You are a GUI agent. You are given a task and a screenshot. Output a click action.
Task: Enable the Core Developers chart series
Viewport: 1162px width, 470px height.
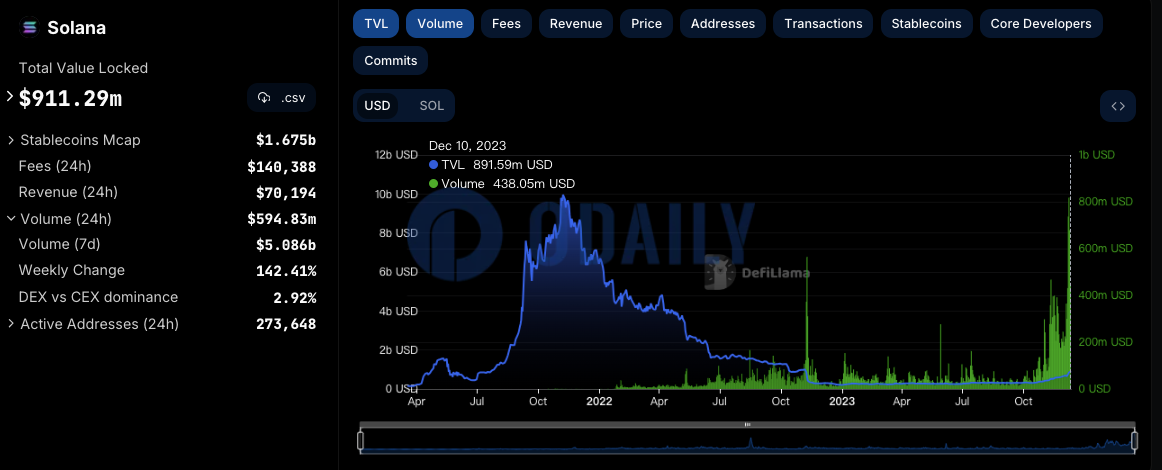point(1040,24)
